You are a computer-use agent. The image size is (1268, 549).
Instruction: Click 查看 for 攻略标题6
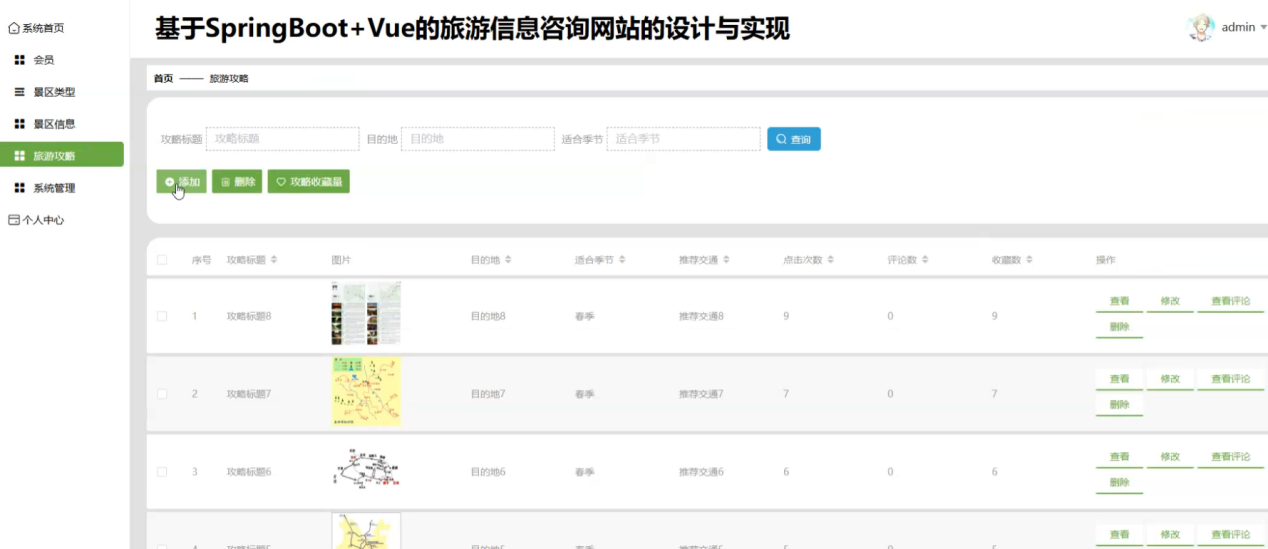(1119, 457)
